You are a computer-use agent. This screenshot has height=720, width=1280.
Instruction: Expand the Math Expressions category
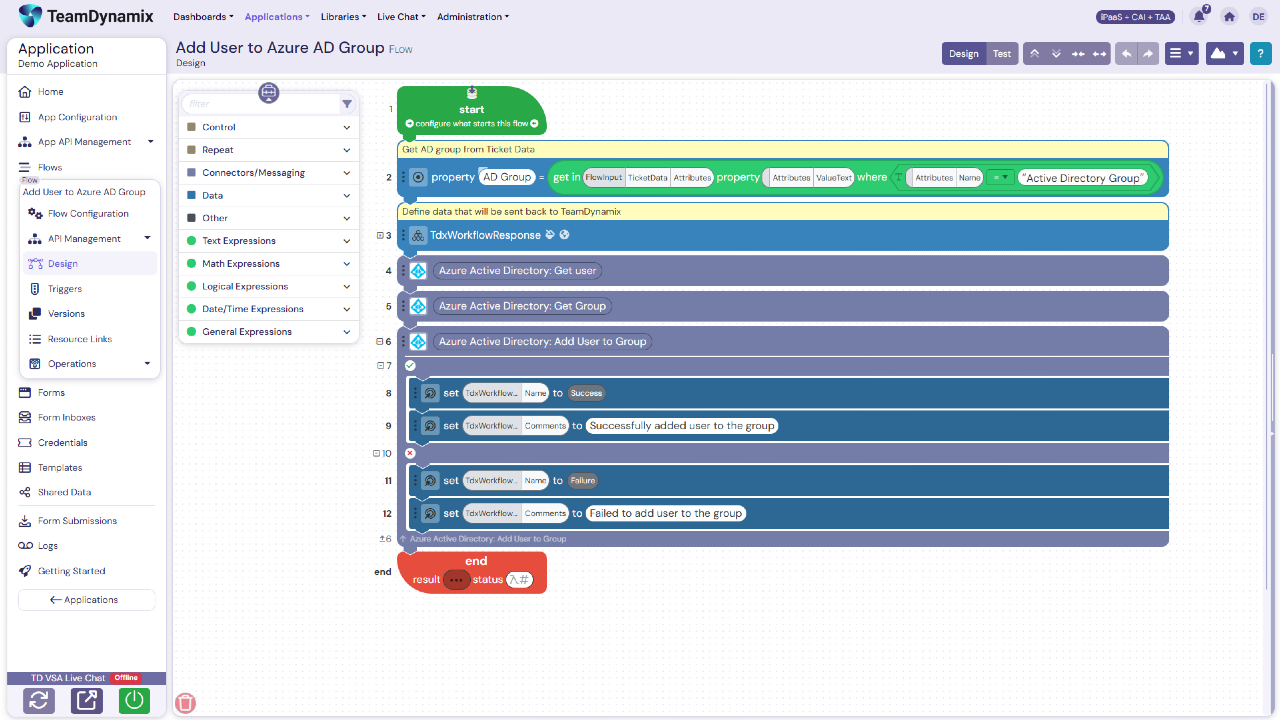[268, 264]
